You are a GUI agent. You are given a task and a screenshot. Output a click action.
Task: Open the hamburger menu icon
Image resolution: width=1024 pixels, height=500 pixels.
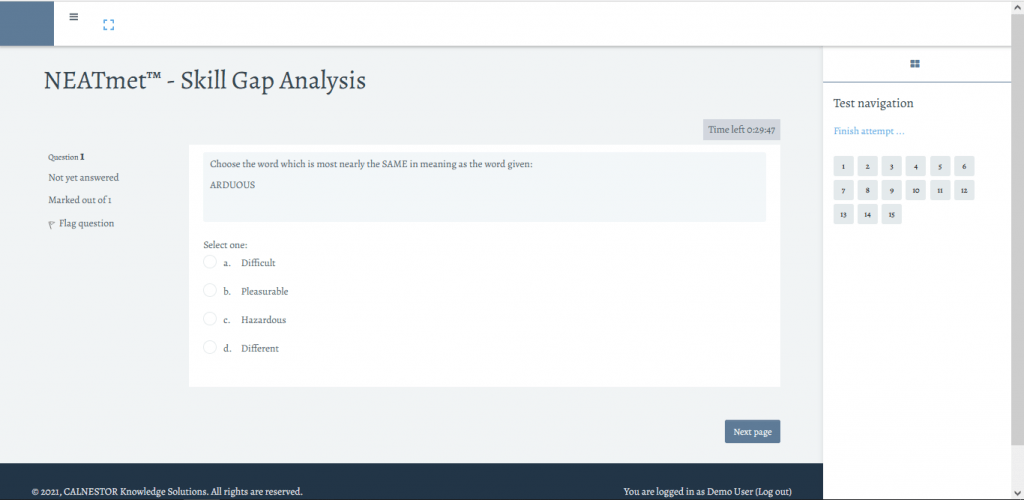point(74,17)
